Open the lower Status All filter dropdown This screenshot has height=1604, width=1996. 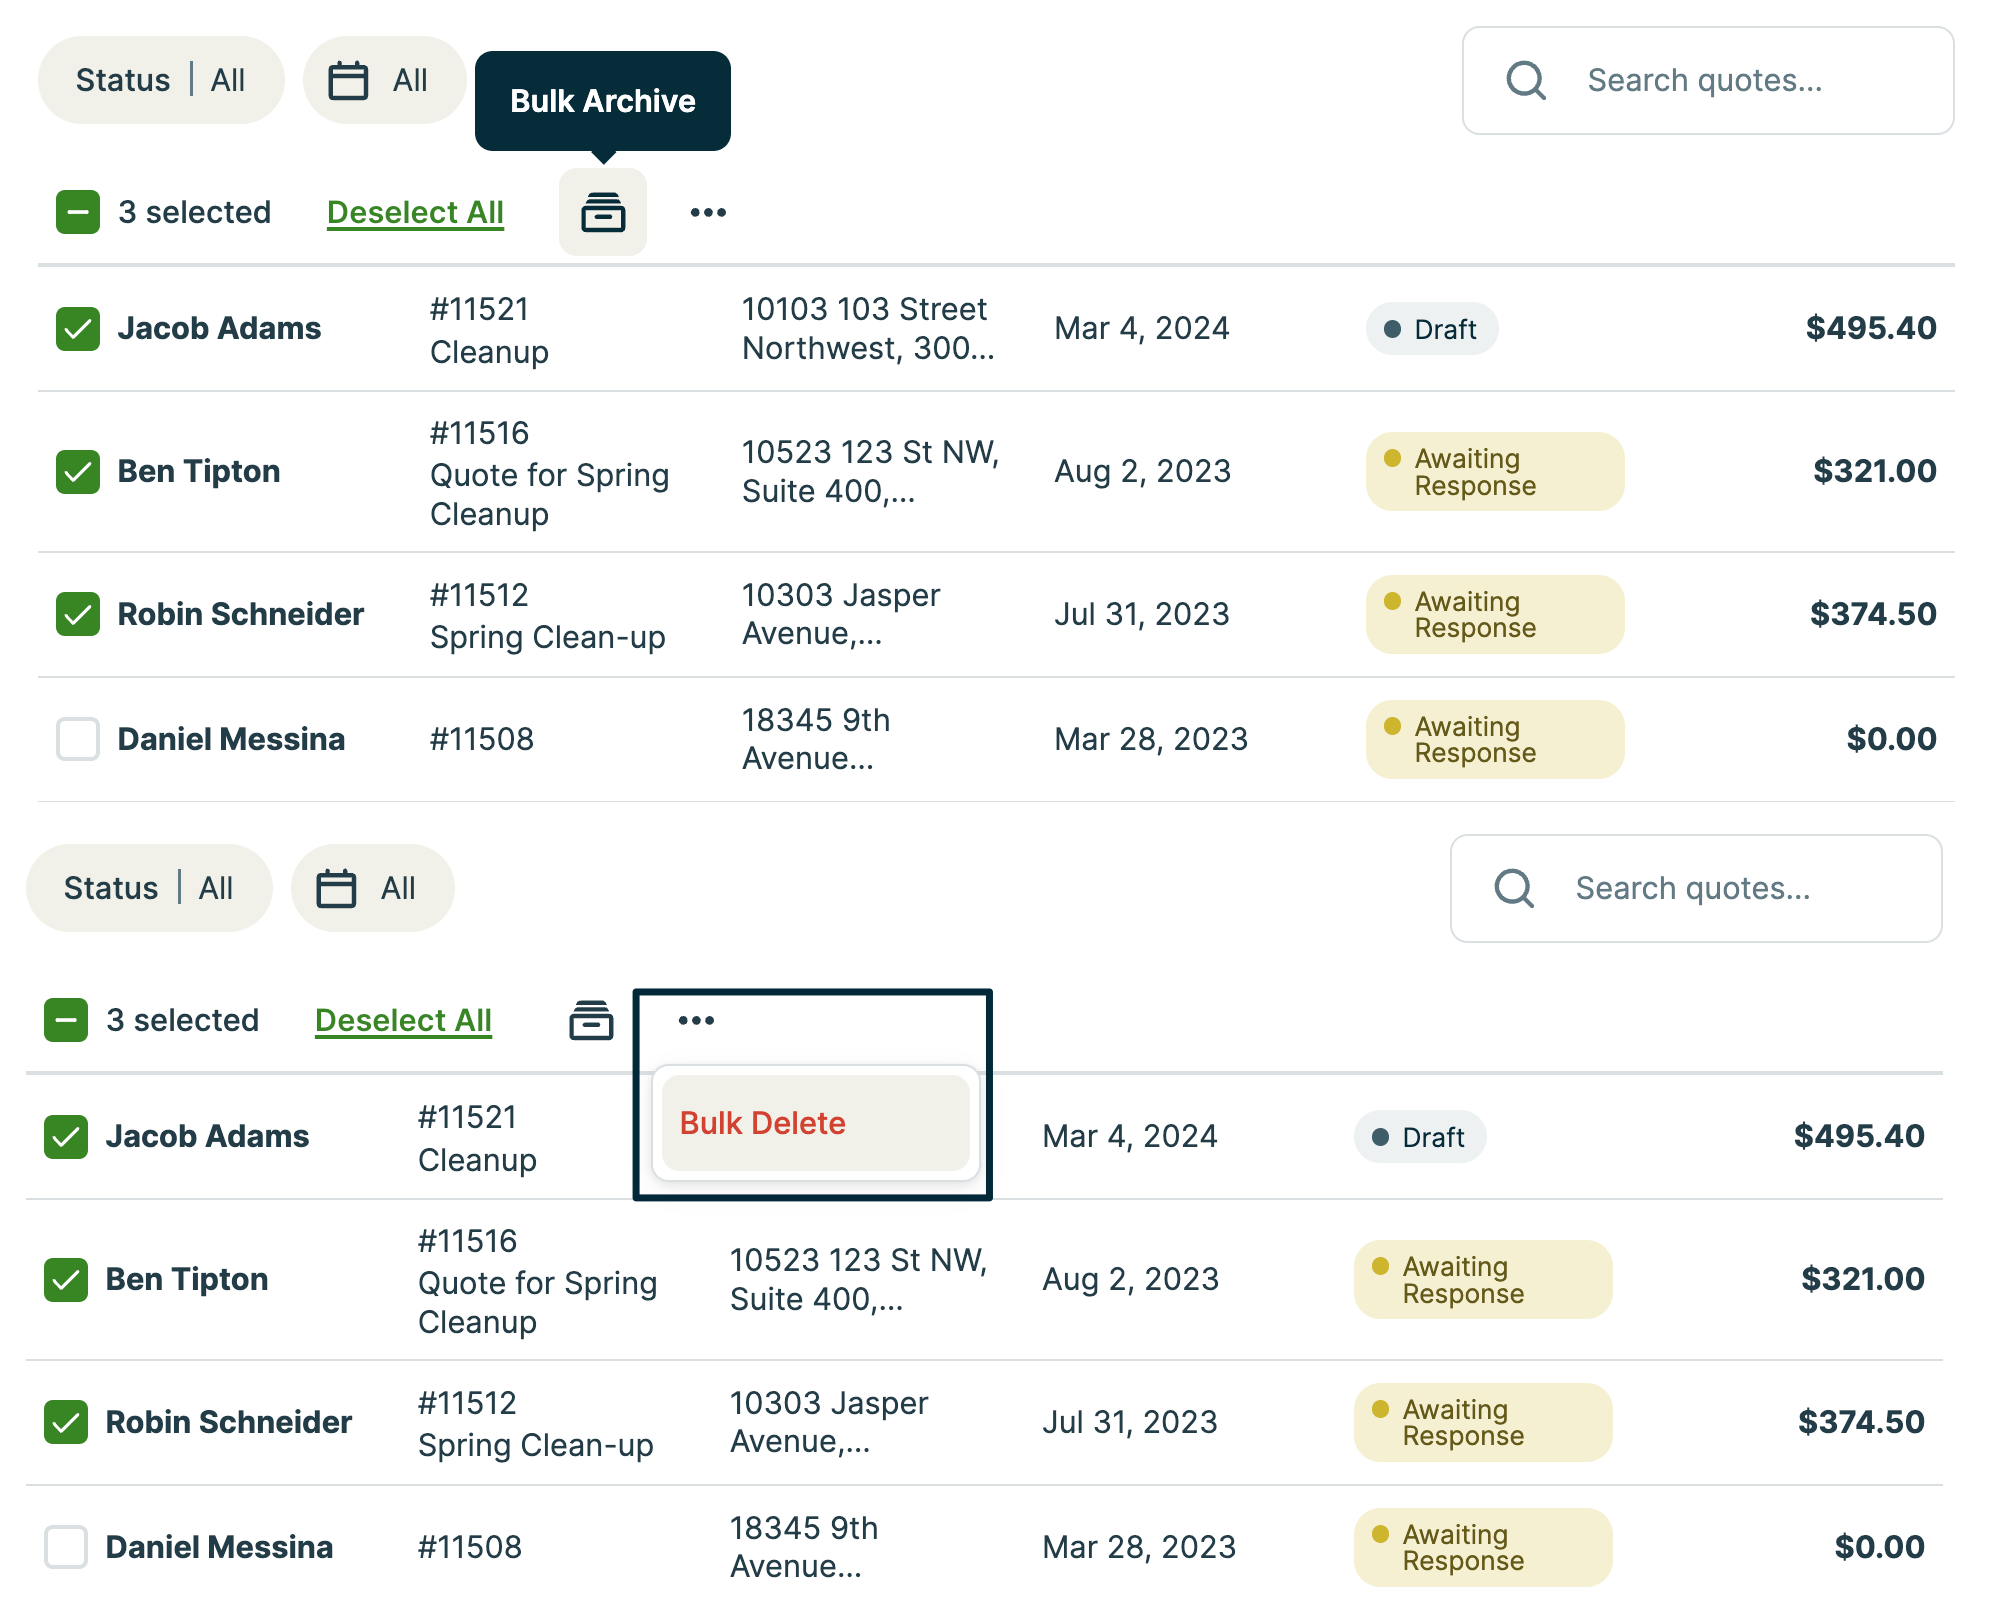(x=148, y=888)
